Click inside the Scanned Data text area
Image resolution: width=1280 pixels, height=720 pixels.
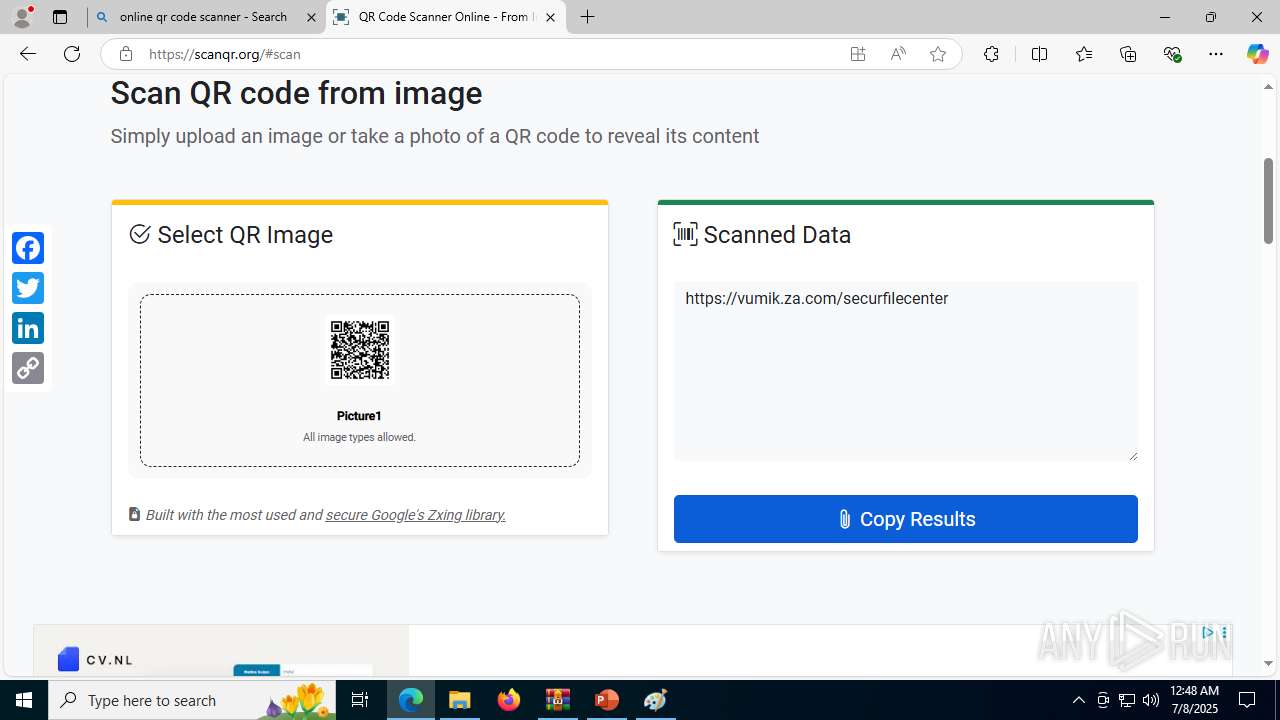click(x=905, y=371)
